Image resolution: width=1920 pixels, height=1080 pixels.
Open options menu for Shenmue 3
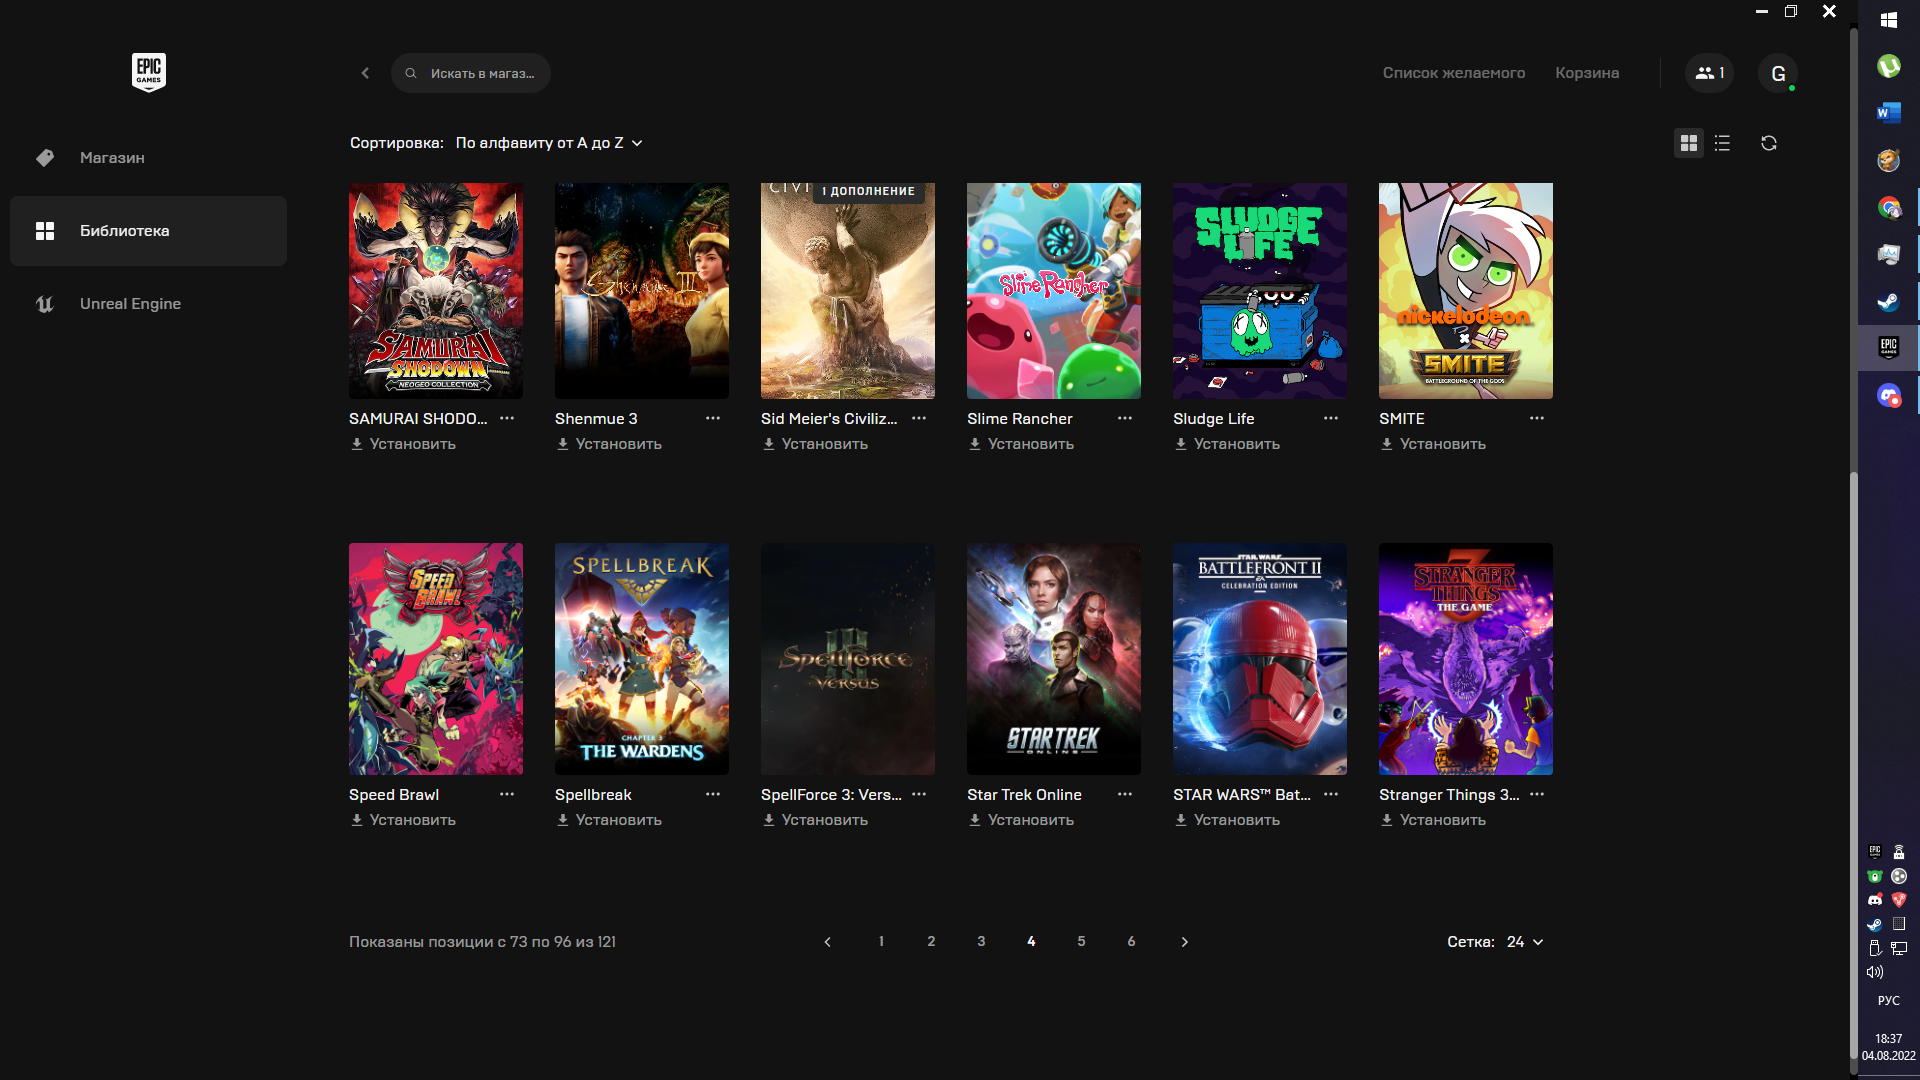[713, 418]
